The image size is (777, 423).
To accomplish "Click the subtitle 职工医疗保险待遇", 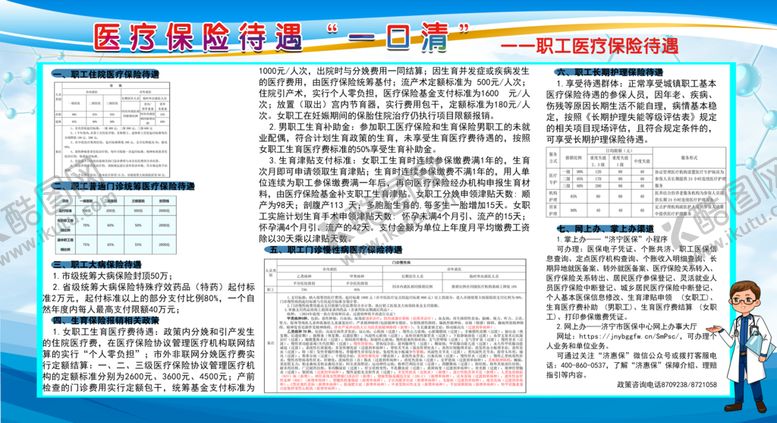I will point(600,46).
